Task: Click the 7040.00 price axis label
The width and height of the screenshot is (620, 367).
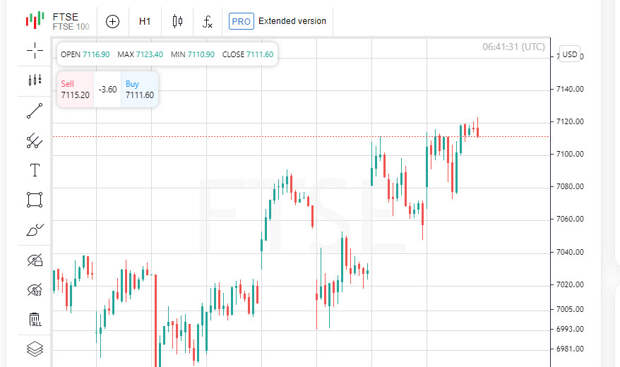Action: pyautogui.click(x=570, y=252)
